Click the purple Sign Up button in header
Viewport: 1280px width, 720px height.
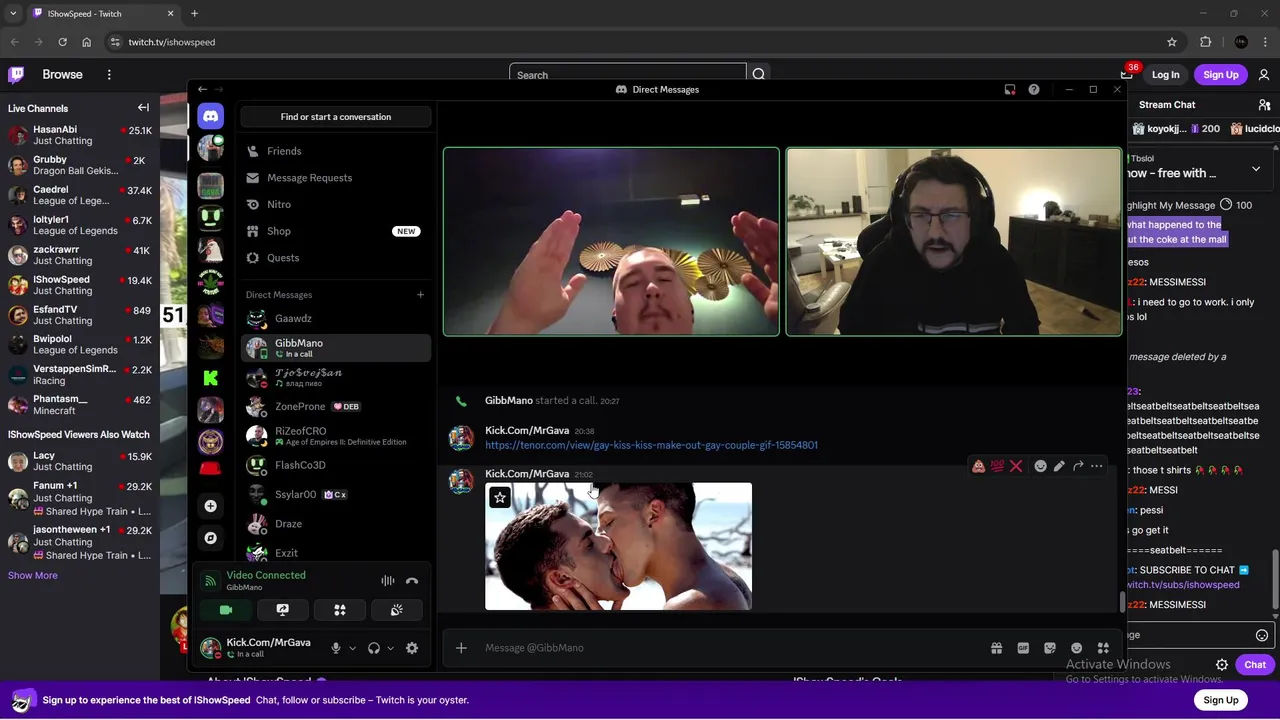(1221, 75)
